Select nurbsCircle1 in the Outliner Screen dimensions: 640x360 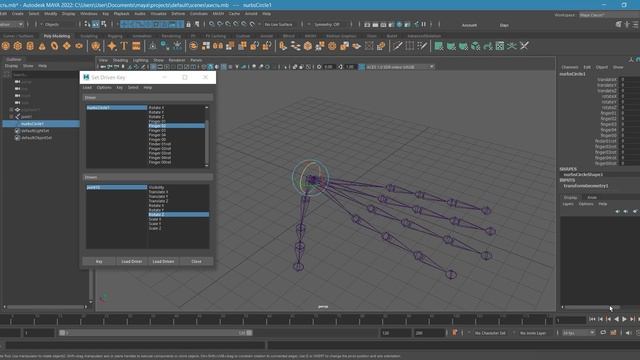[x=41, y=124]
